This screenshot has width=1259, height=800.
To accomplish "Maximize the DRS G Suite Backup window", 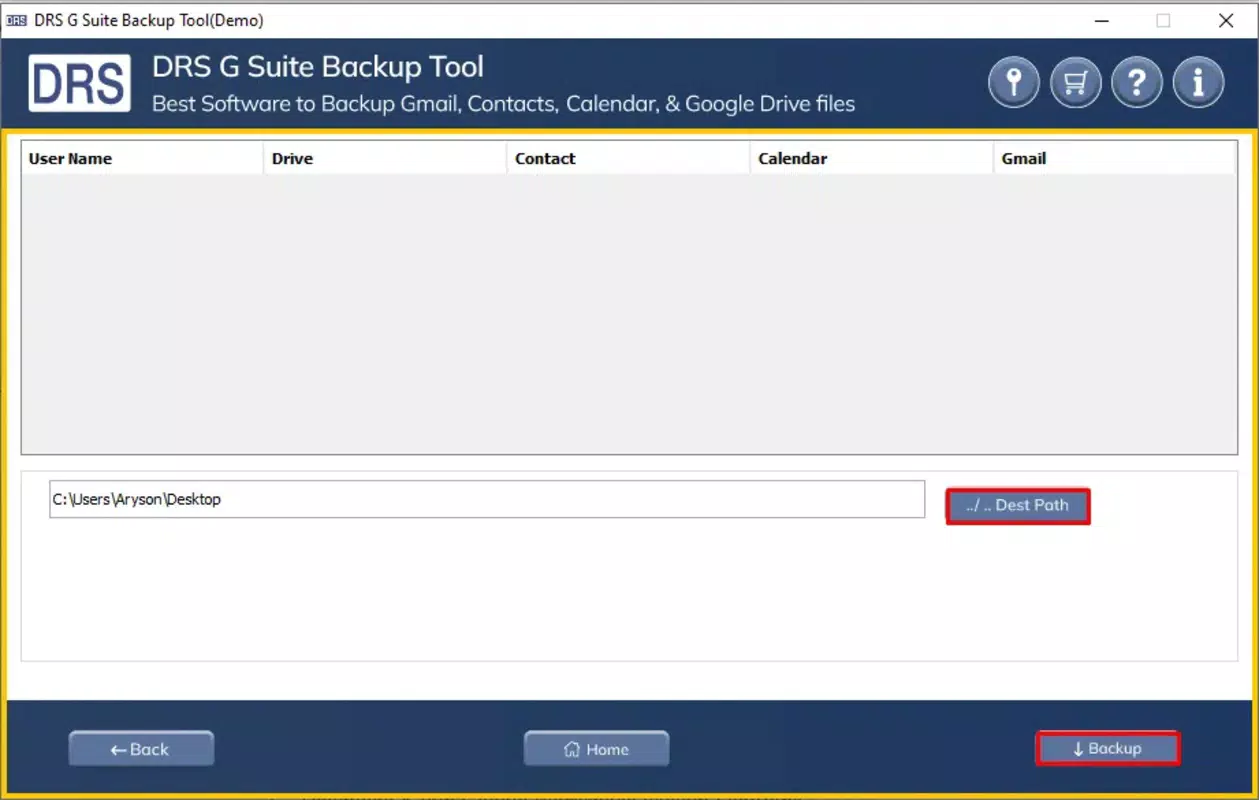I will click(1163, 20).
